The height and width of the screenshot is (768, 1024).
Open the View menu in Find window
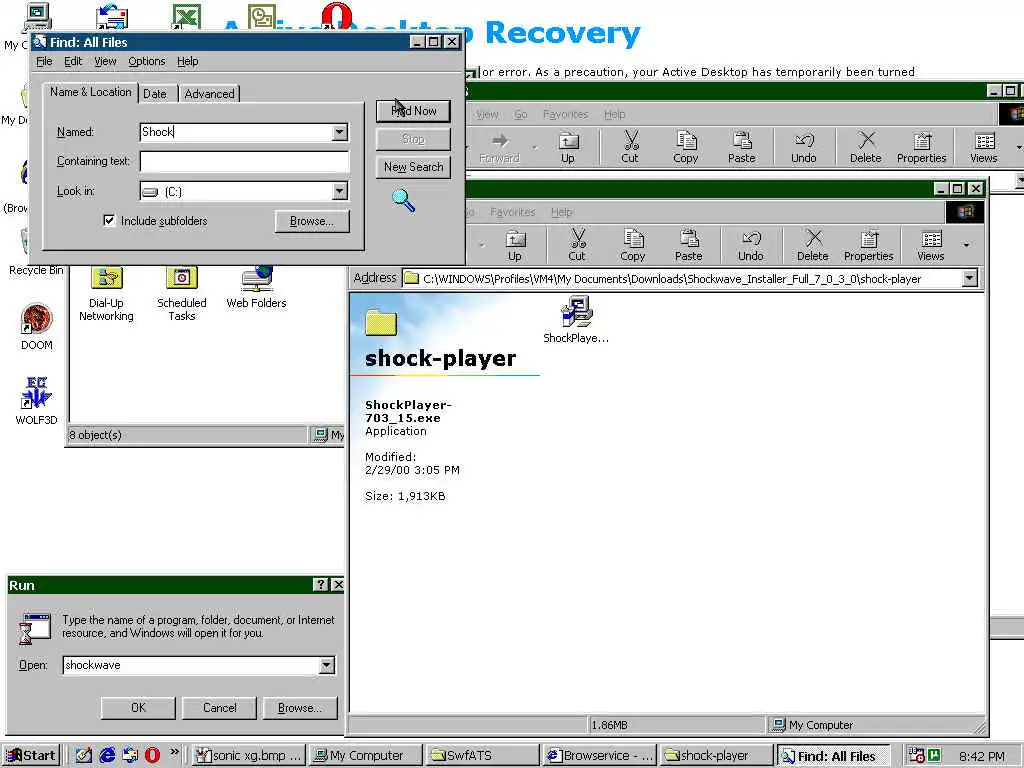(105, 61)
